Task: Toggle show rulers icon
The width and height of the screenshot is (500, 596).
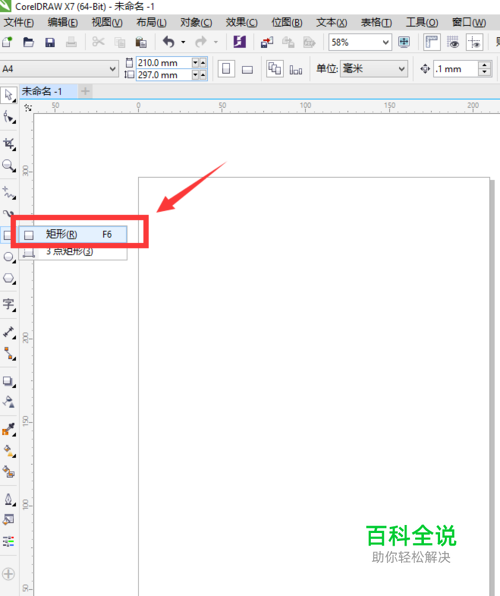Action: click(432, 42)
